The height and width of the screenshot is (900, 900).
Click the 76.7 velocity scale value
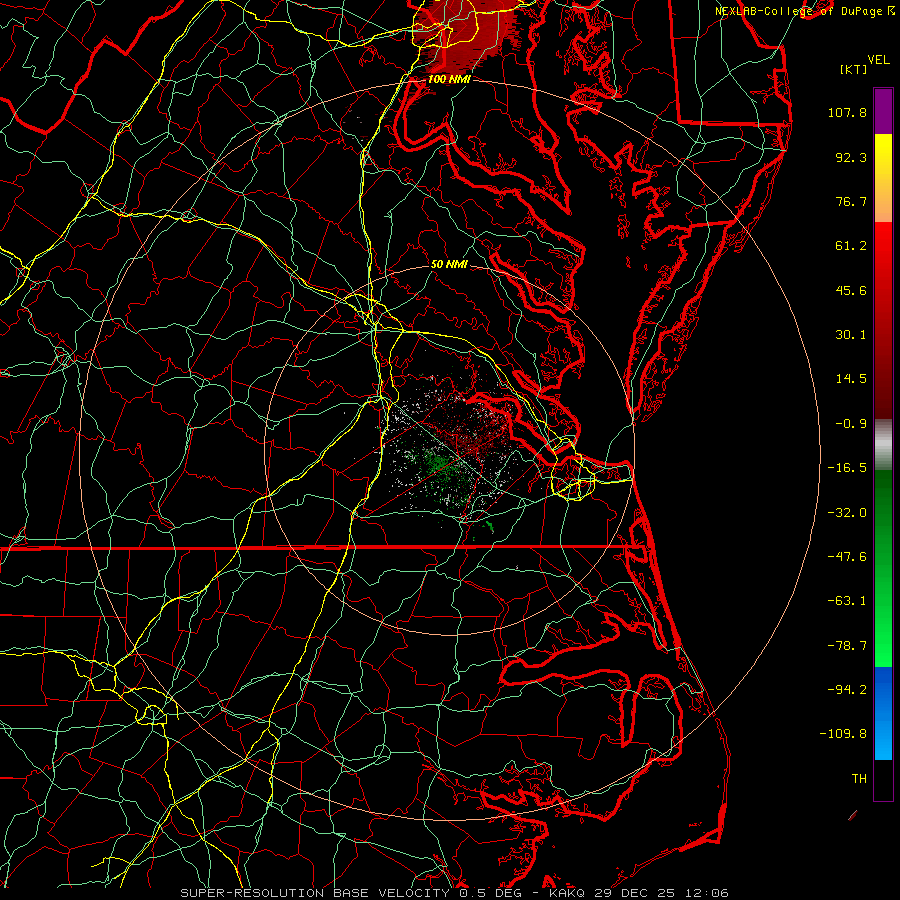(x=851, y=201)
